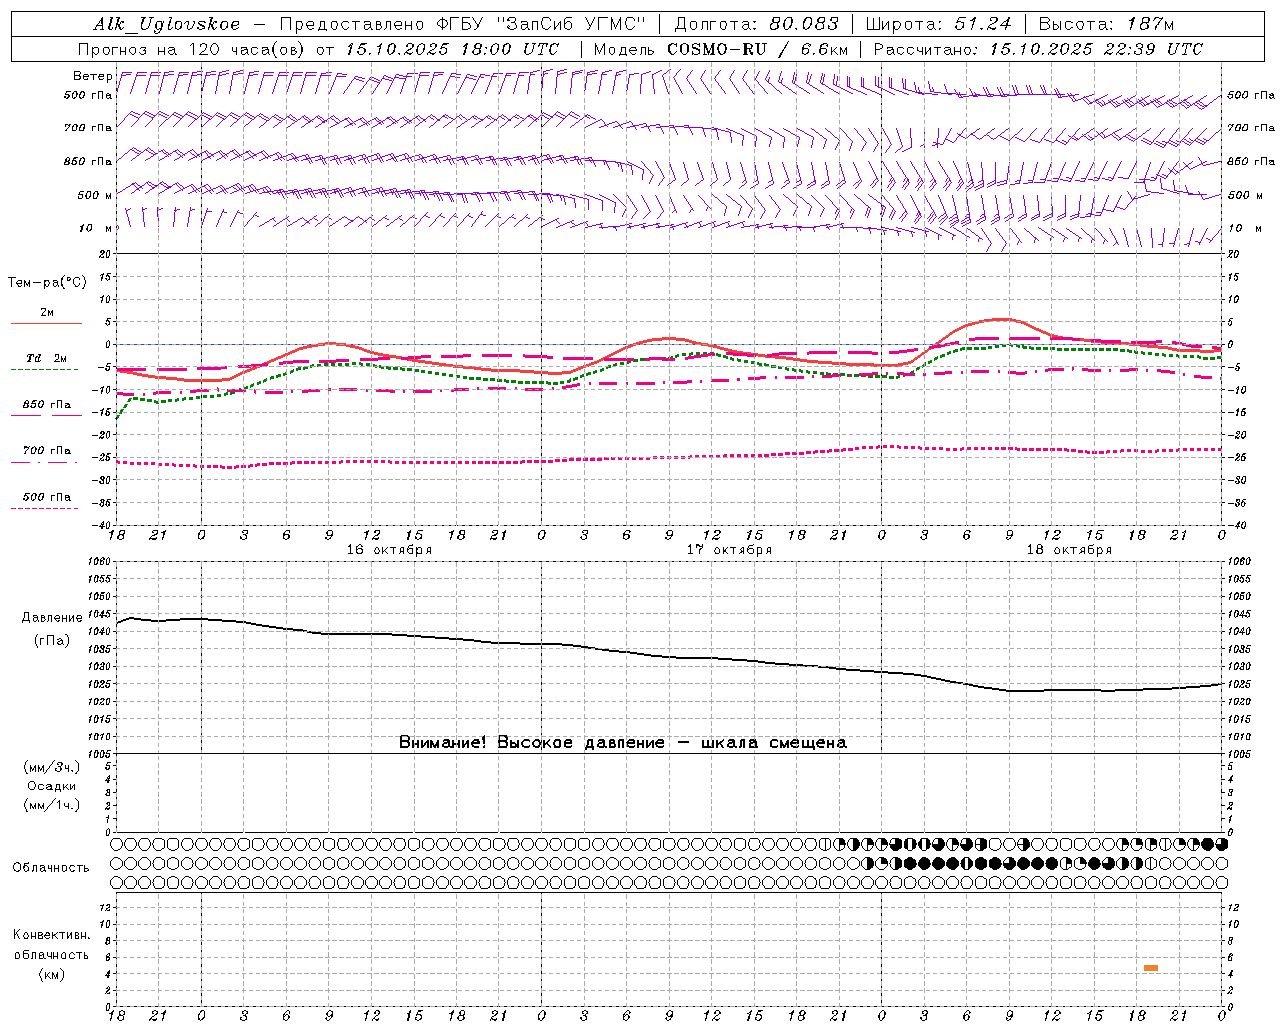This screenshot has height=1024, width=1280.
Task: Click the left '10 м' wind level label
Action: click(x=95, y=228)
